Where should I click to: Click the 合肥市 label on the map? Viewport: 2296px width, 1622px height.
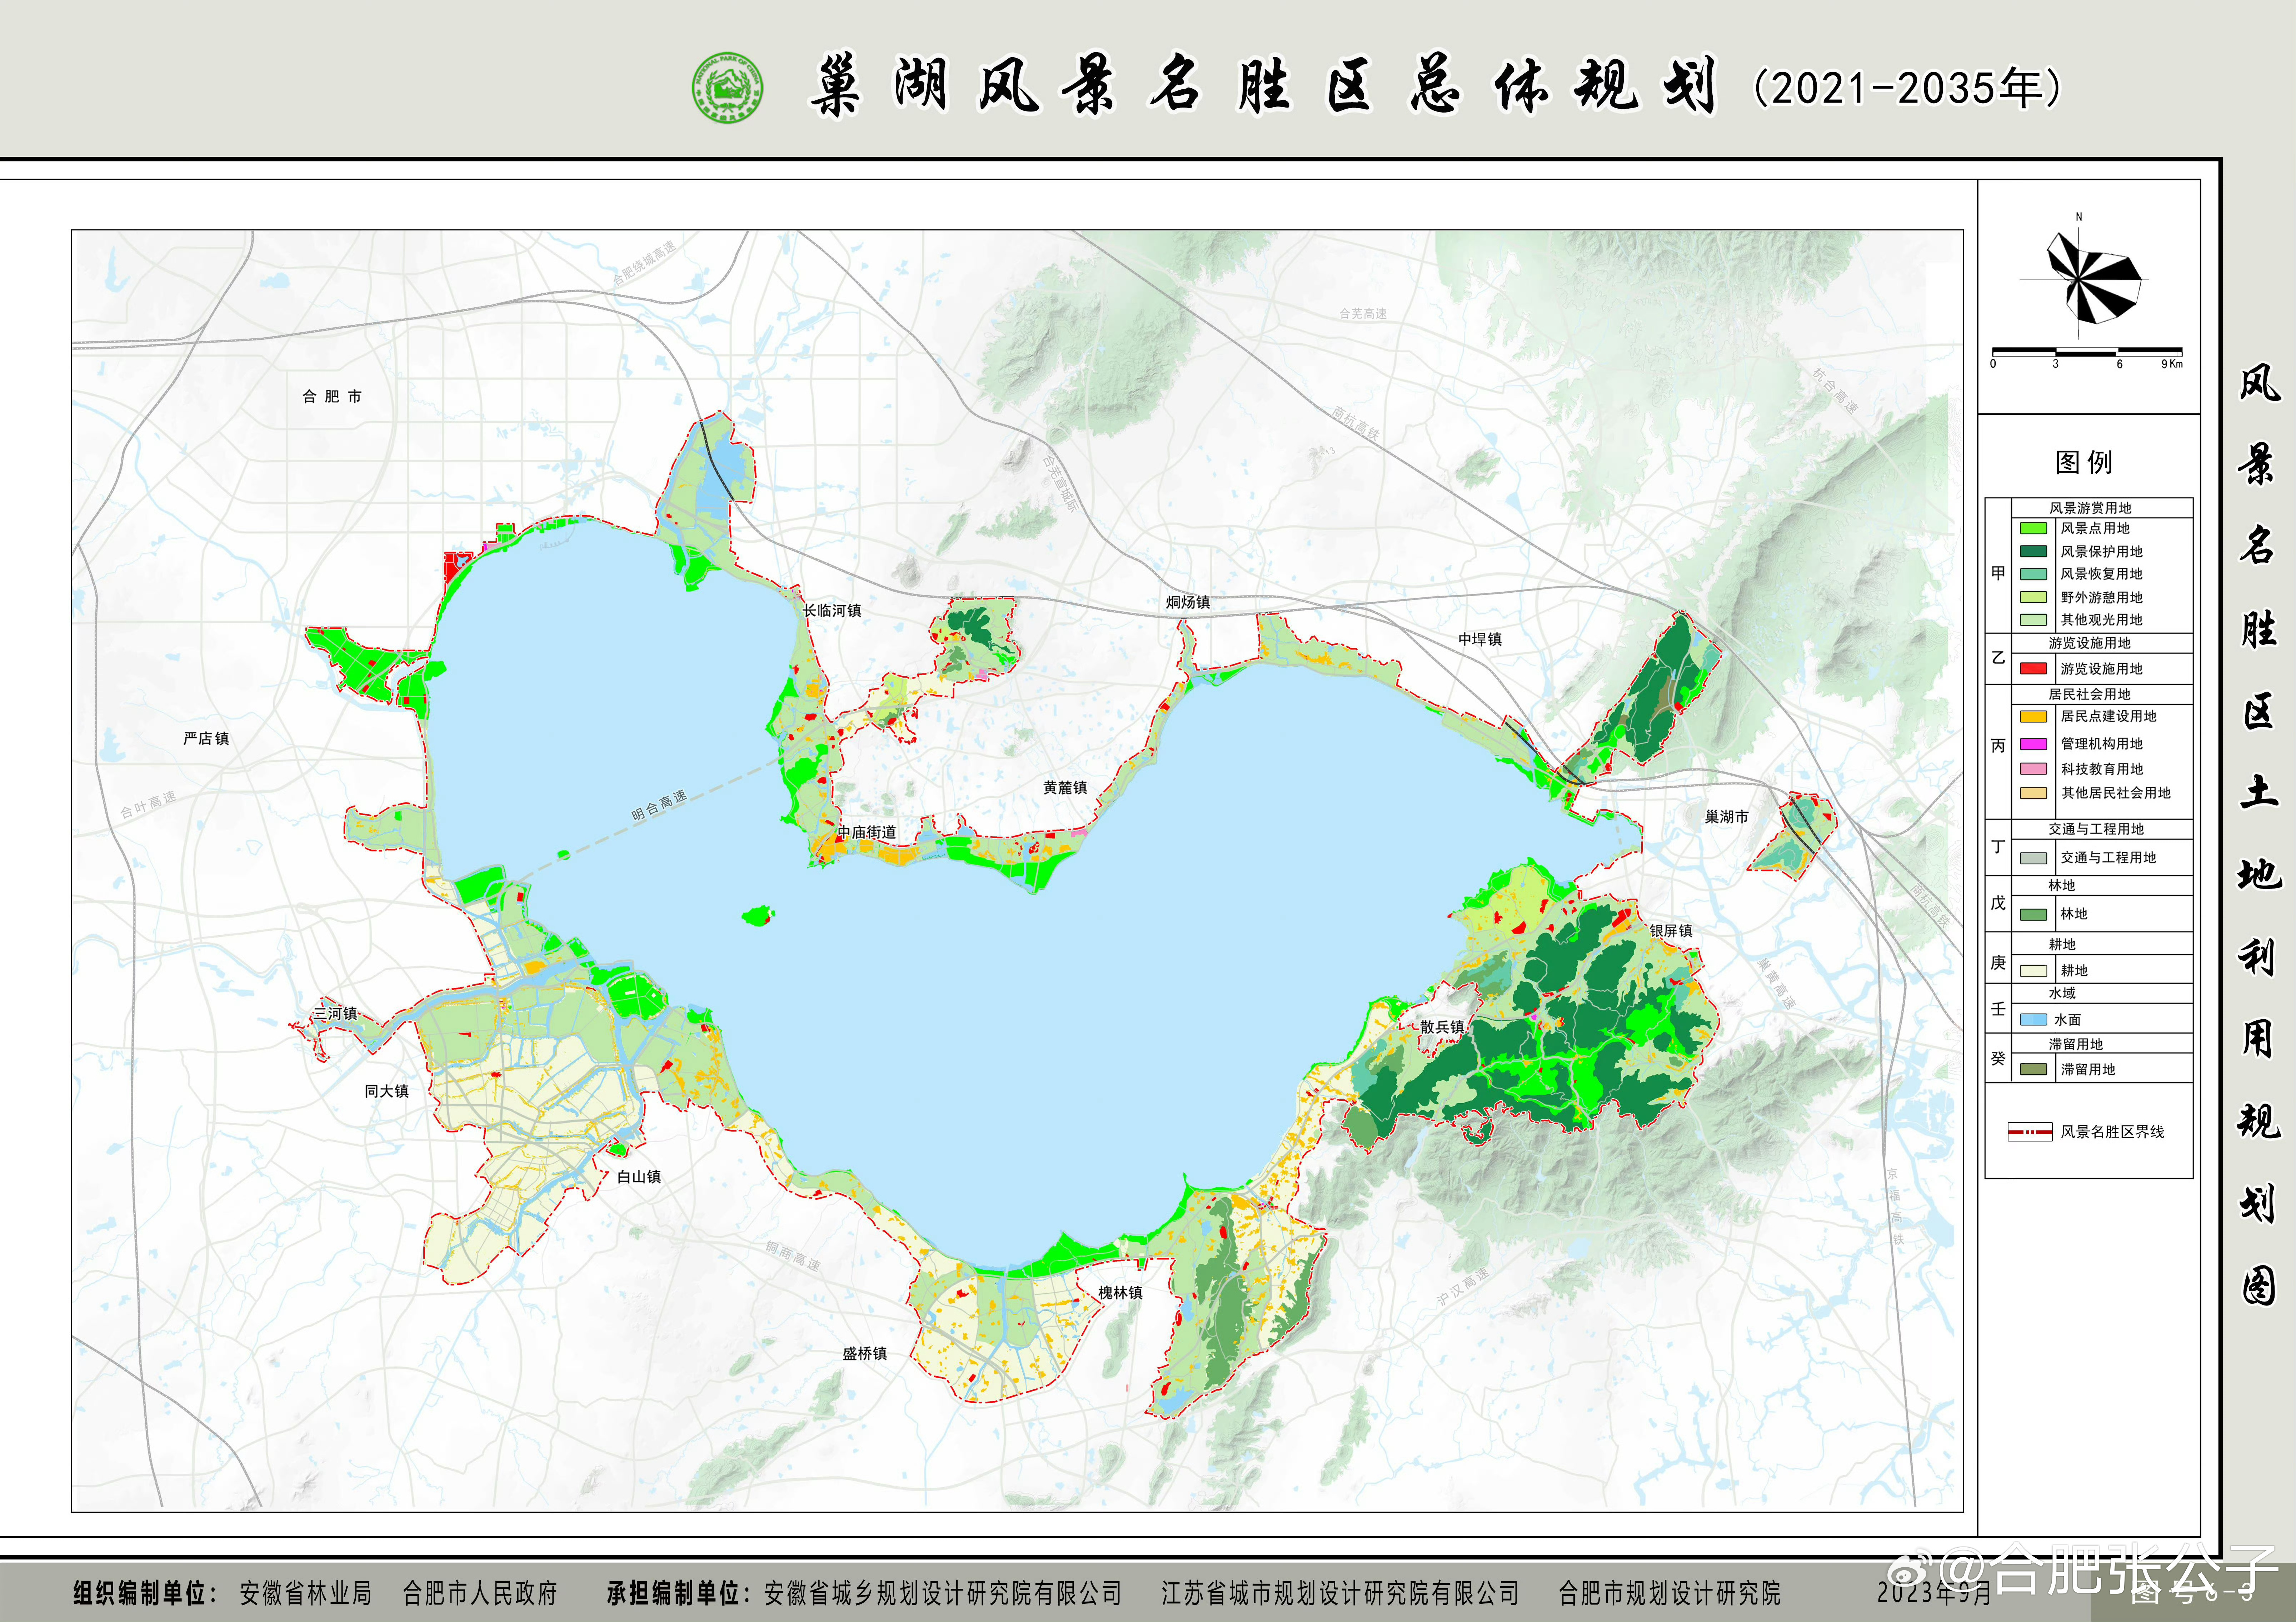(332, 397)
